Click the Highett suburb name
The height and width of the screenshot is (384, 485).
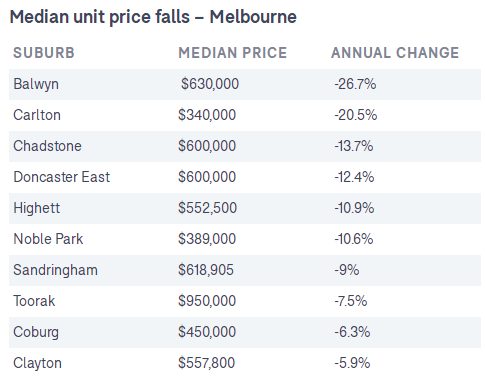coord(37,208)
